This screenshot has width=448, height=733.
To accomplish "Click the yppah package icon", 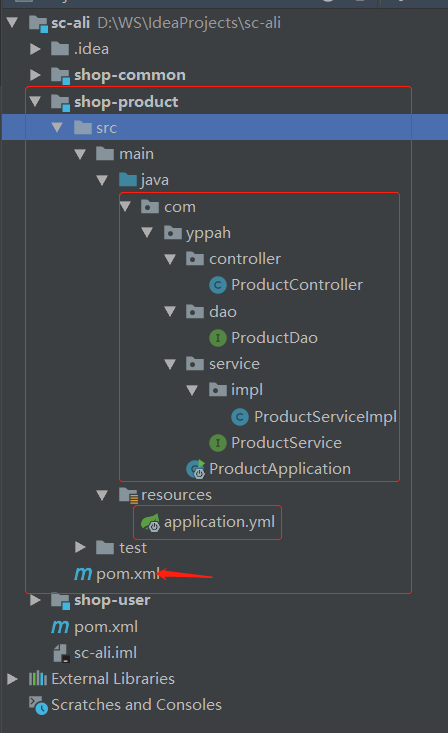I will (x=173, y=232).
